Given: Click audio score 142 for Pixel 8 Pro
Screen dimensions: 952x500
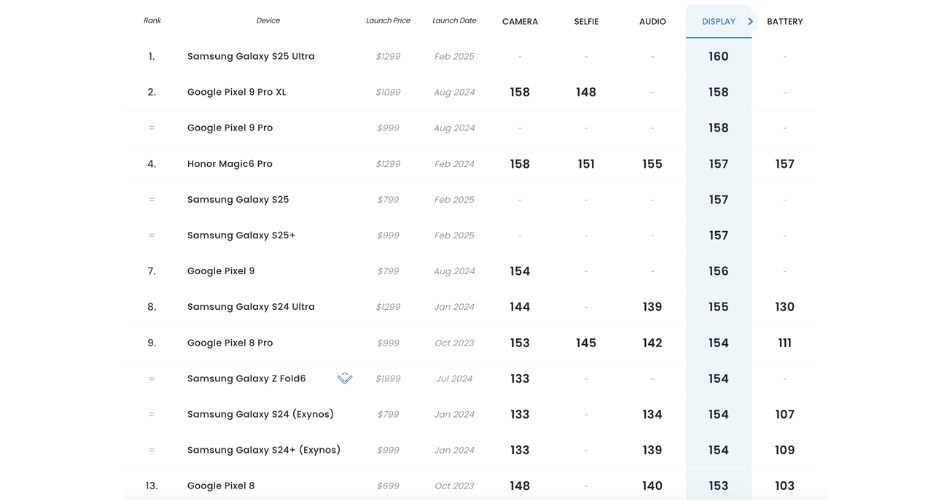Looking at the screenshot, I should tap(652, 343).
